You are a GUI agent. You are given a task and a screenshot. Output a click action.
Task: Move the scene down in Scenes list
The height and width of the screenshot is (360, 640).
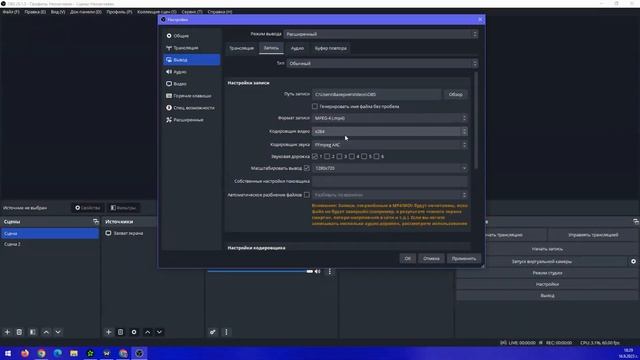click(x=58, y=332)
